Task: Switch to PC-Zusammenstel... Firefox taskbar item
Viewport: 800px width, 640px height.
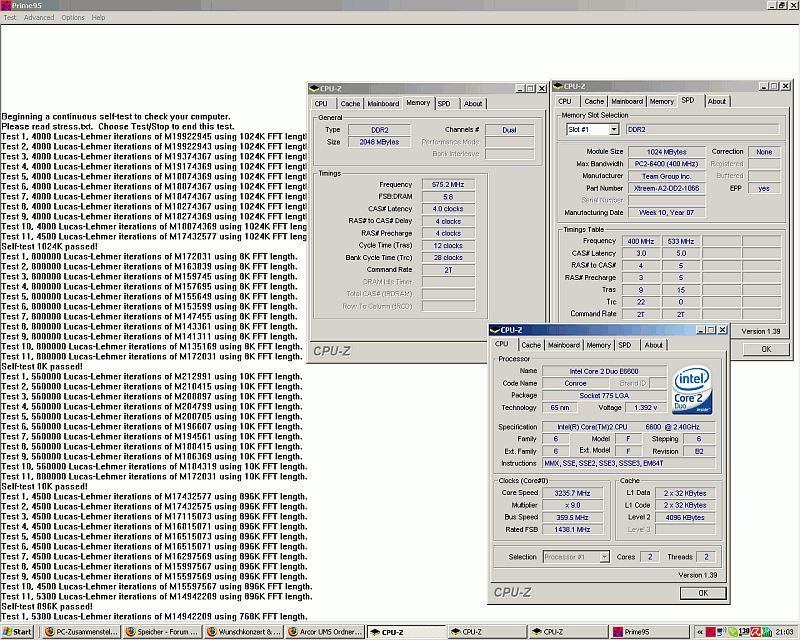Action: [81, 632]
